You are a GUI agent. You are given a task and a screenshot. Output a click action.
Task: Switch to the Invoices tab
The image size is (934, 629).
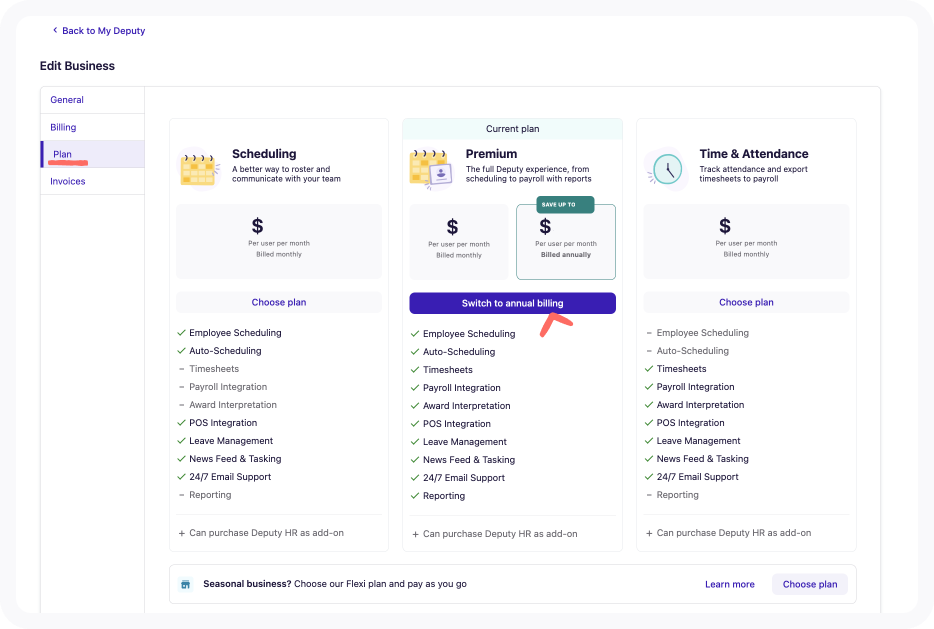pos(68,181)
